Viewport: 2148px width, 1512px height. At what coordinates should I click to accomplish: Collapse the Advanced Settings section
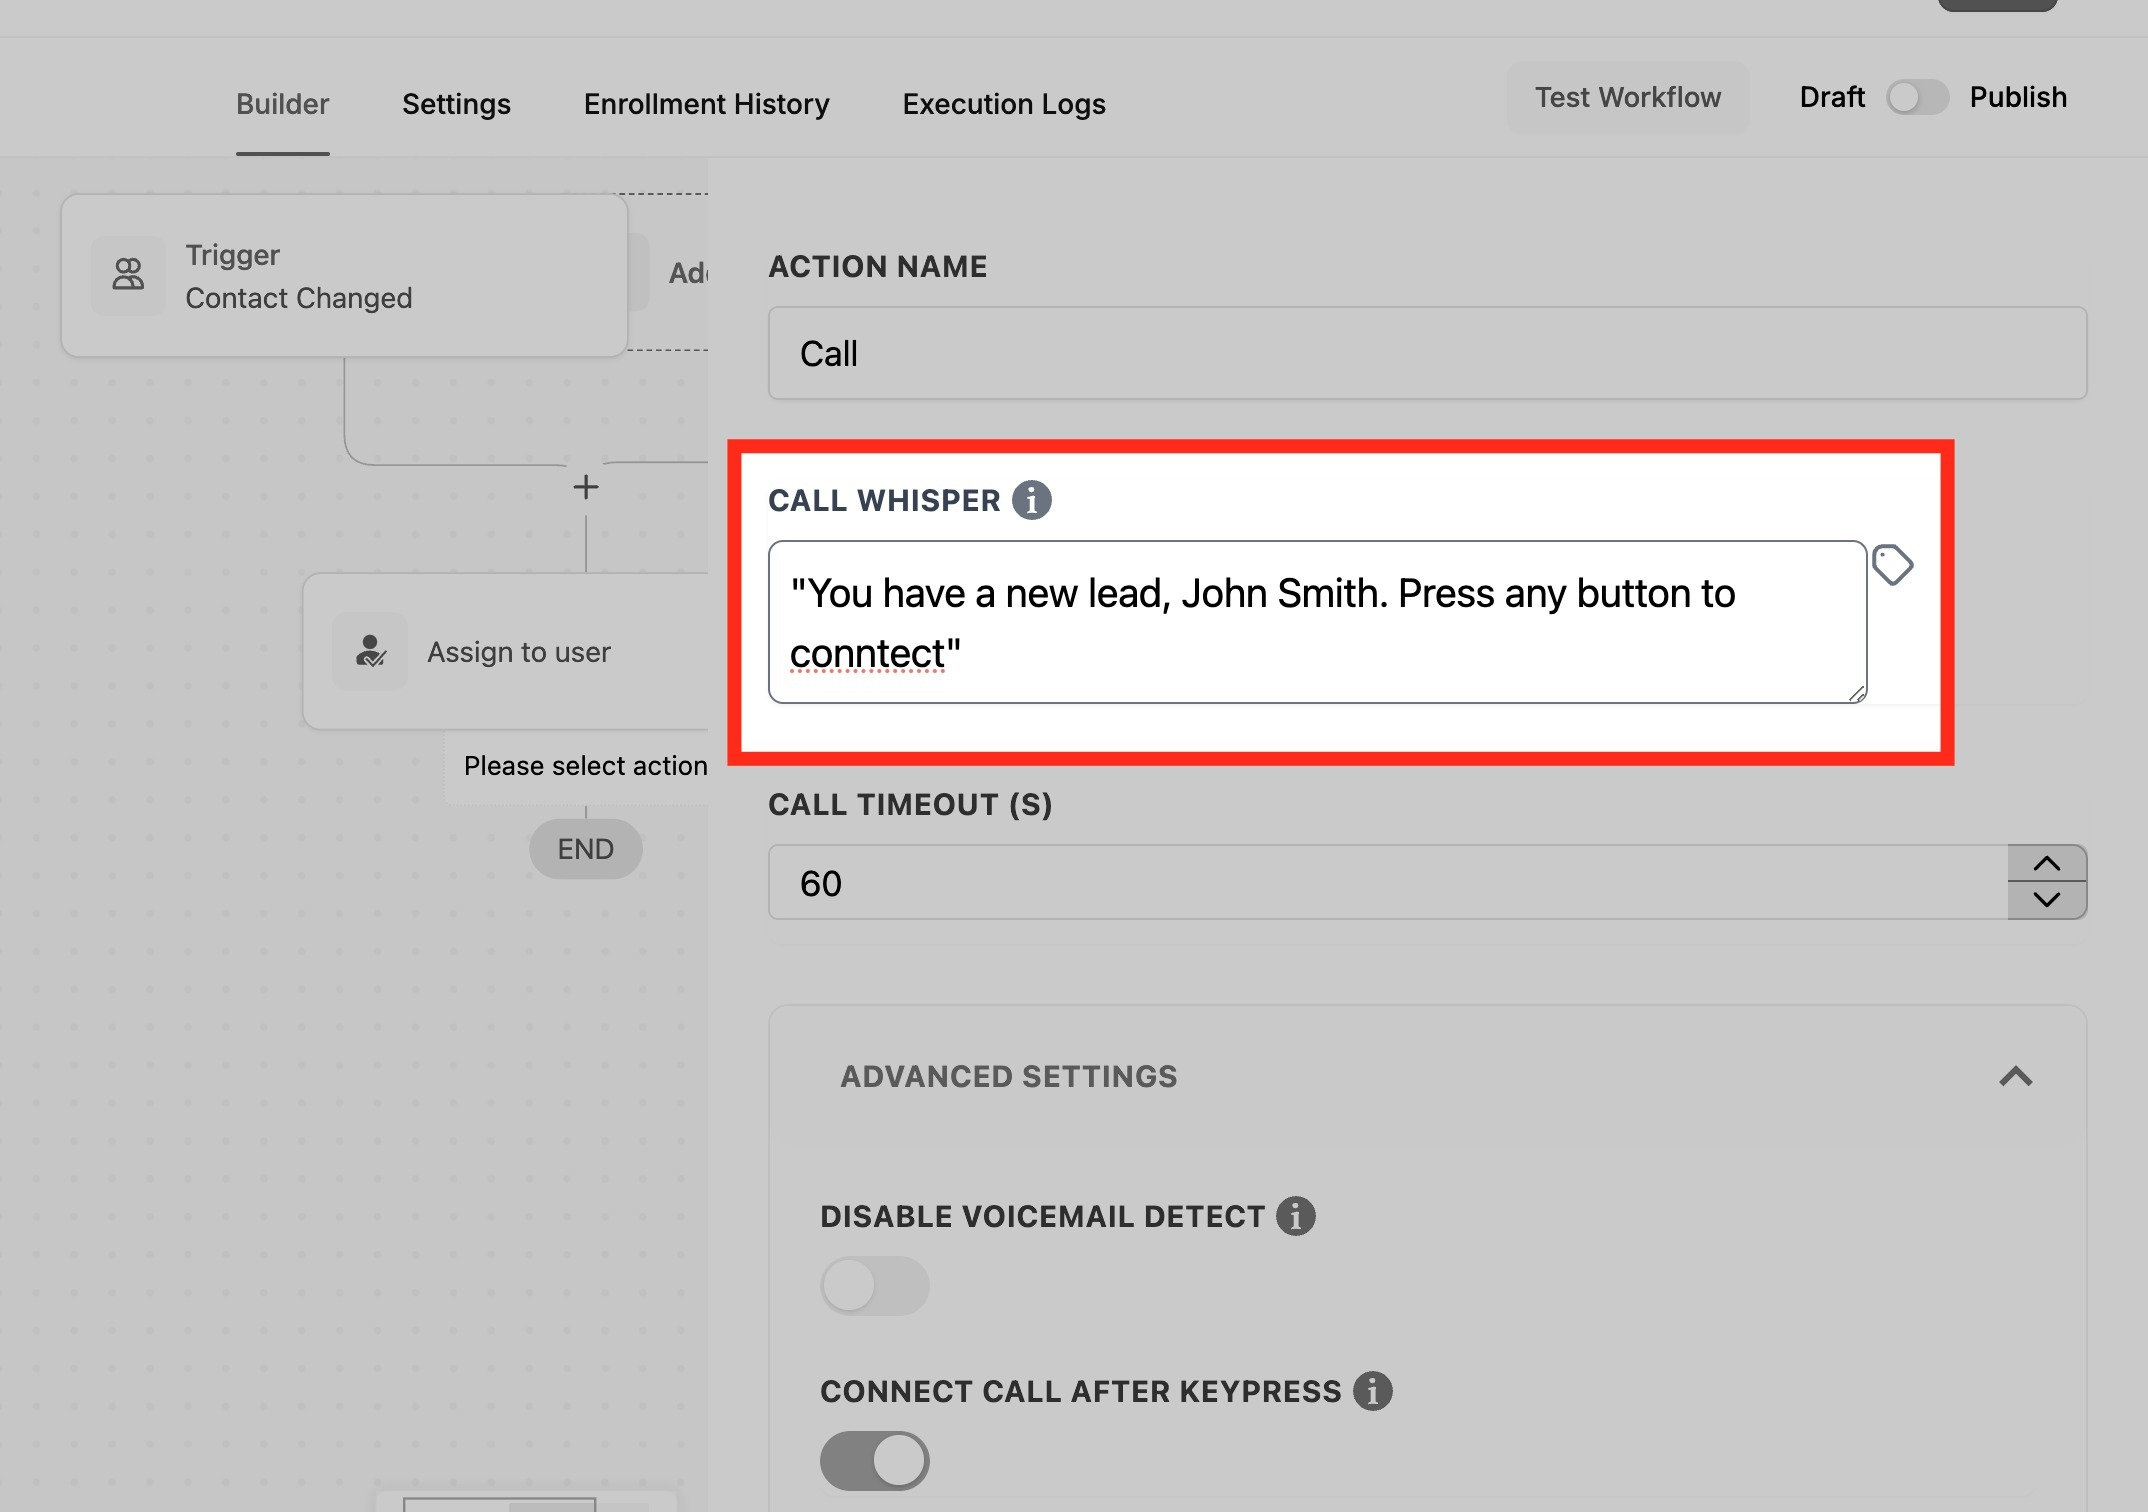[x=2015, y=1077]
